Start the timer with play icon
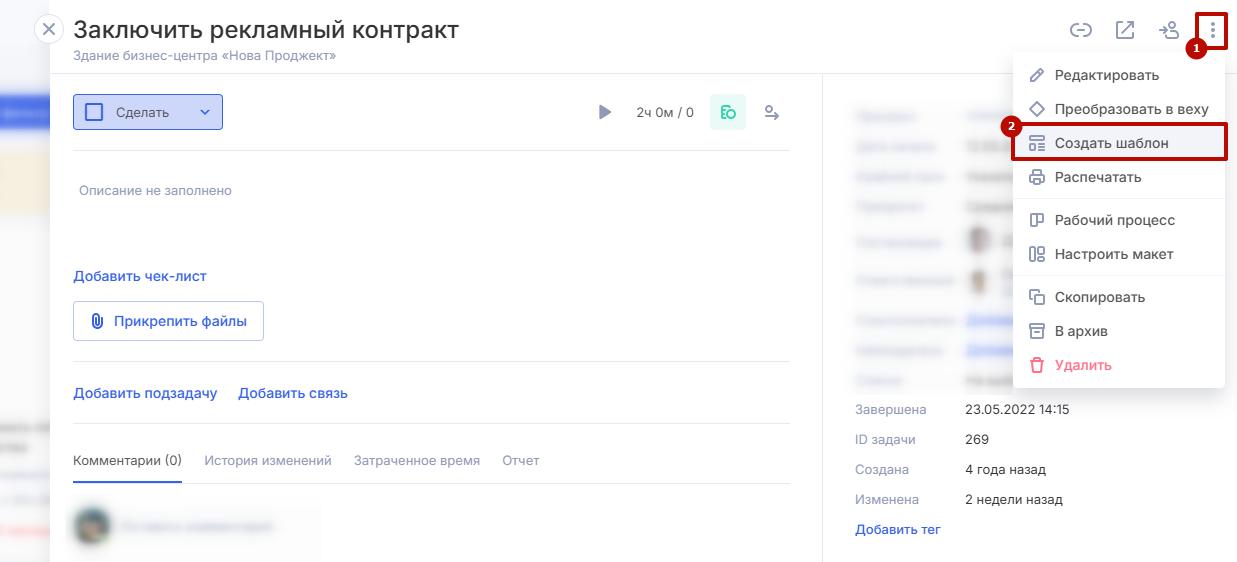The image size is (1237, 562). pyautogui.click(x=604, y=112)
